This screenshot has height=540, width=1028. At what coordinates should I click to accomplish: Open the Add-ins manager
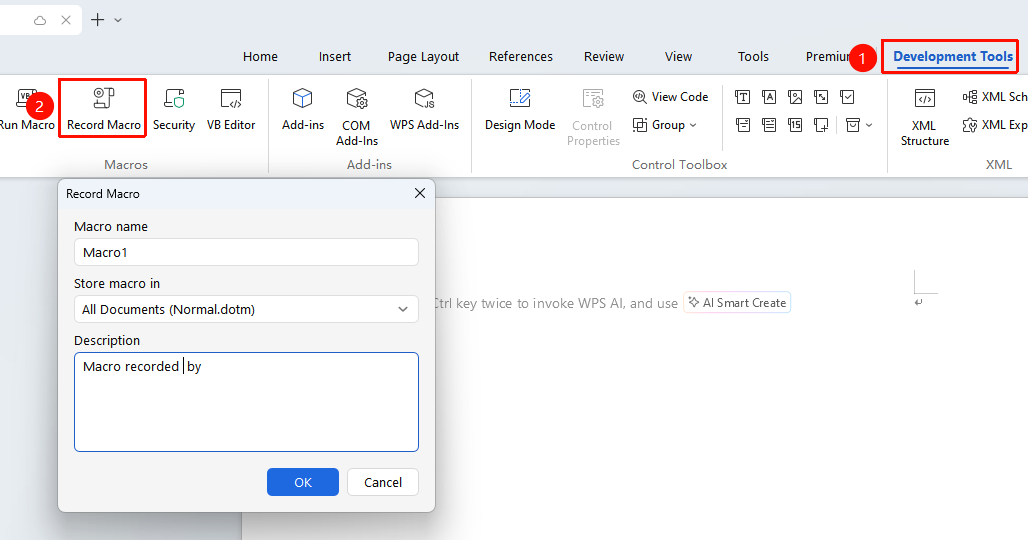(x=302, y=109)
